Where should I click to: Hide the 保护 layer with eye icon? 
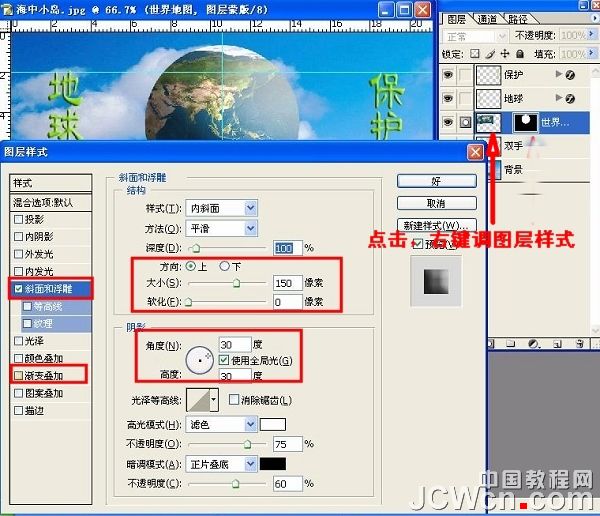(x=447, y=75)
